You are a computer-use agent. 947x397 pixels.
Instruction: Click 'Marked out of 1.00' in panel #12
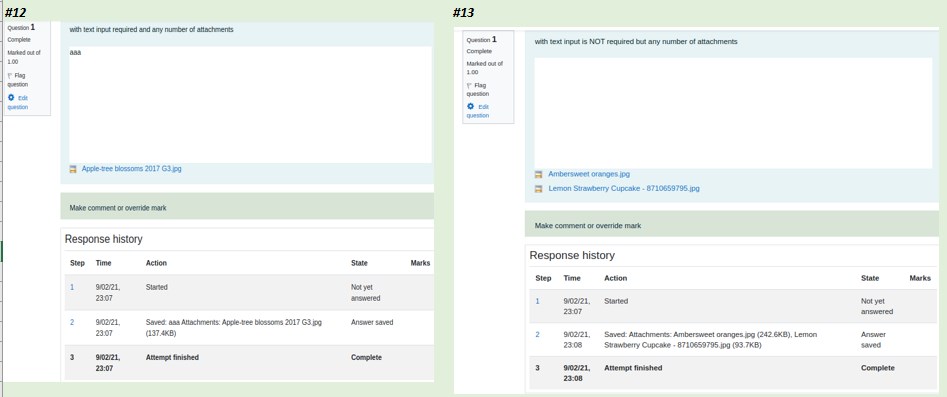24,57
